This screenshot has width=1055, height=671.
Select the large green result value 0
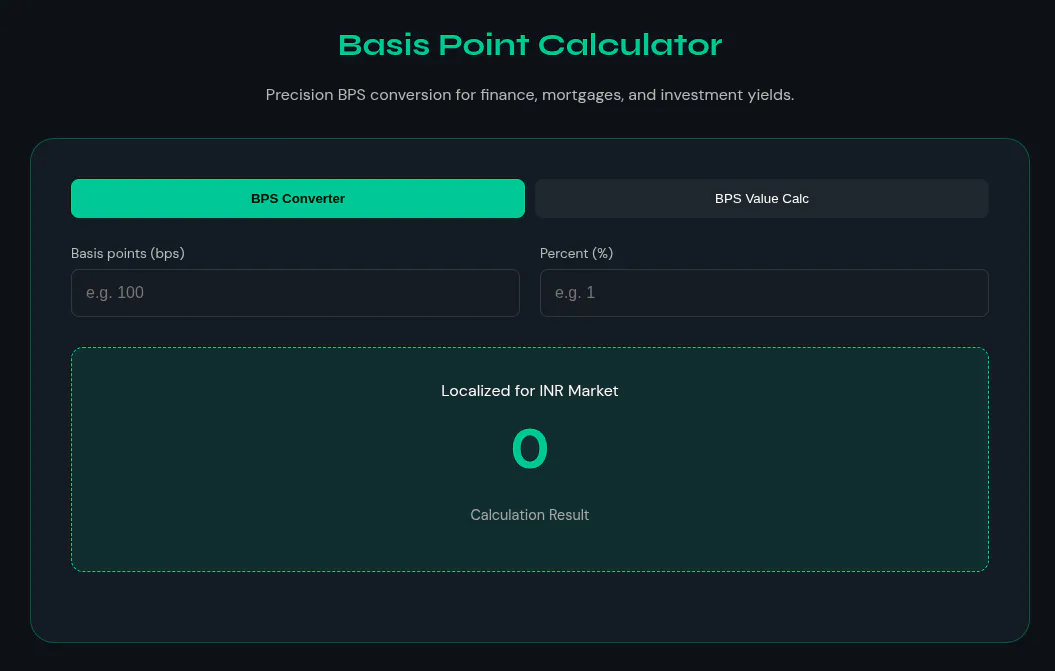point(530,449)
